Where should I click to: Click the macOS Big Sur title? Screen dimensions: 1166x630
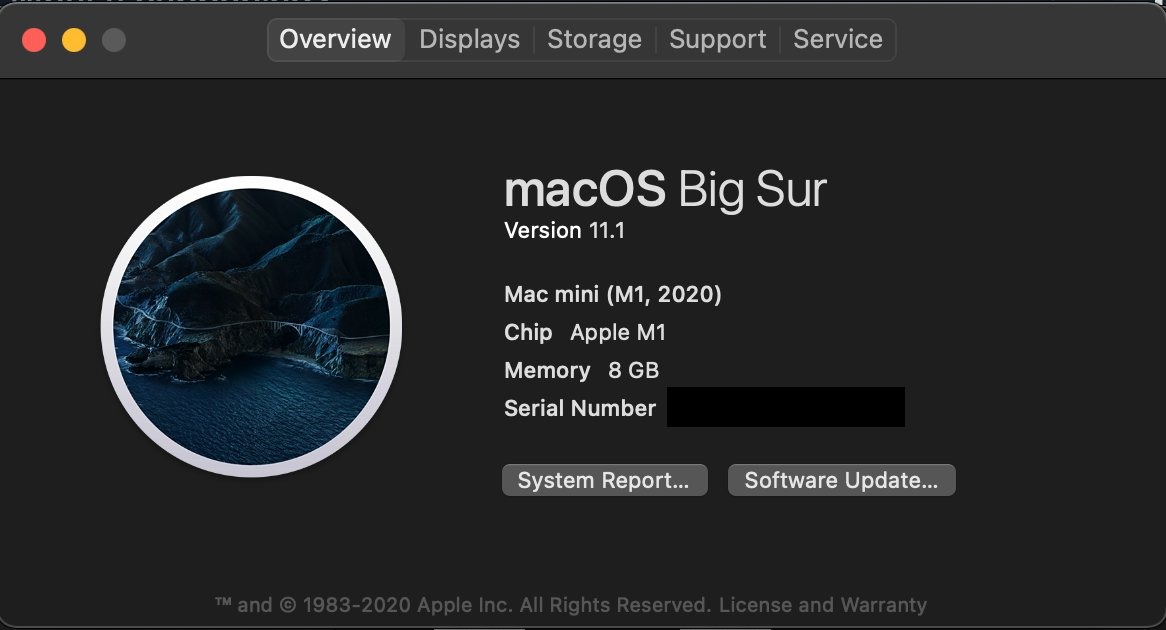(666, 189)
